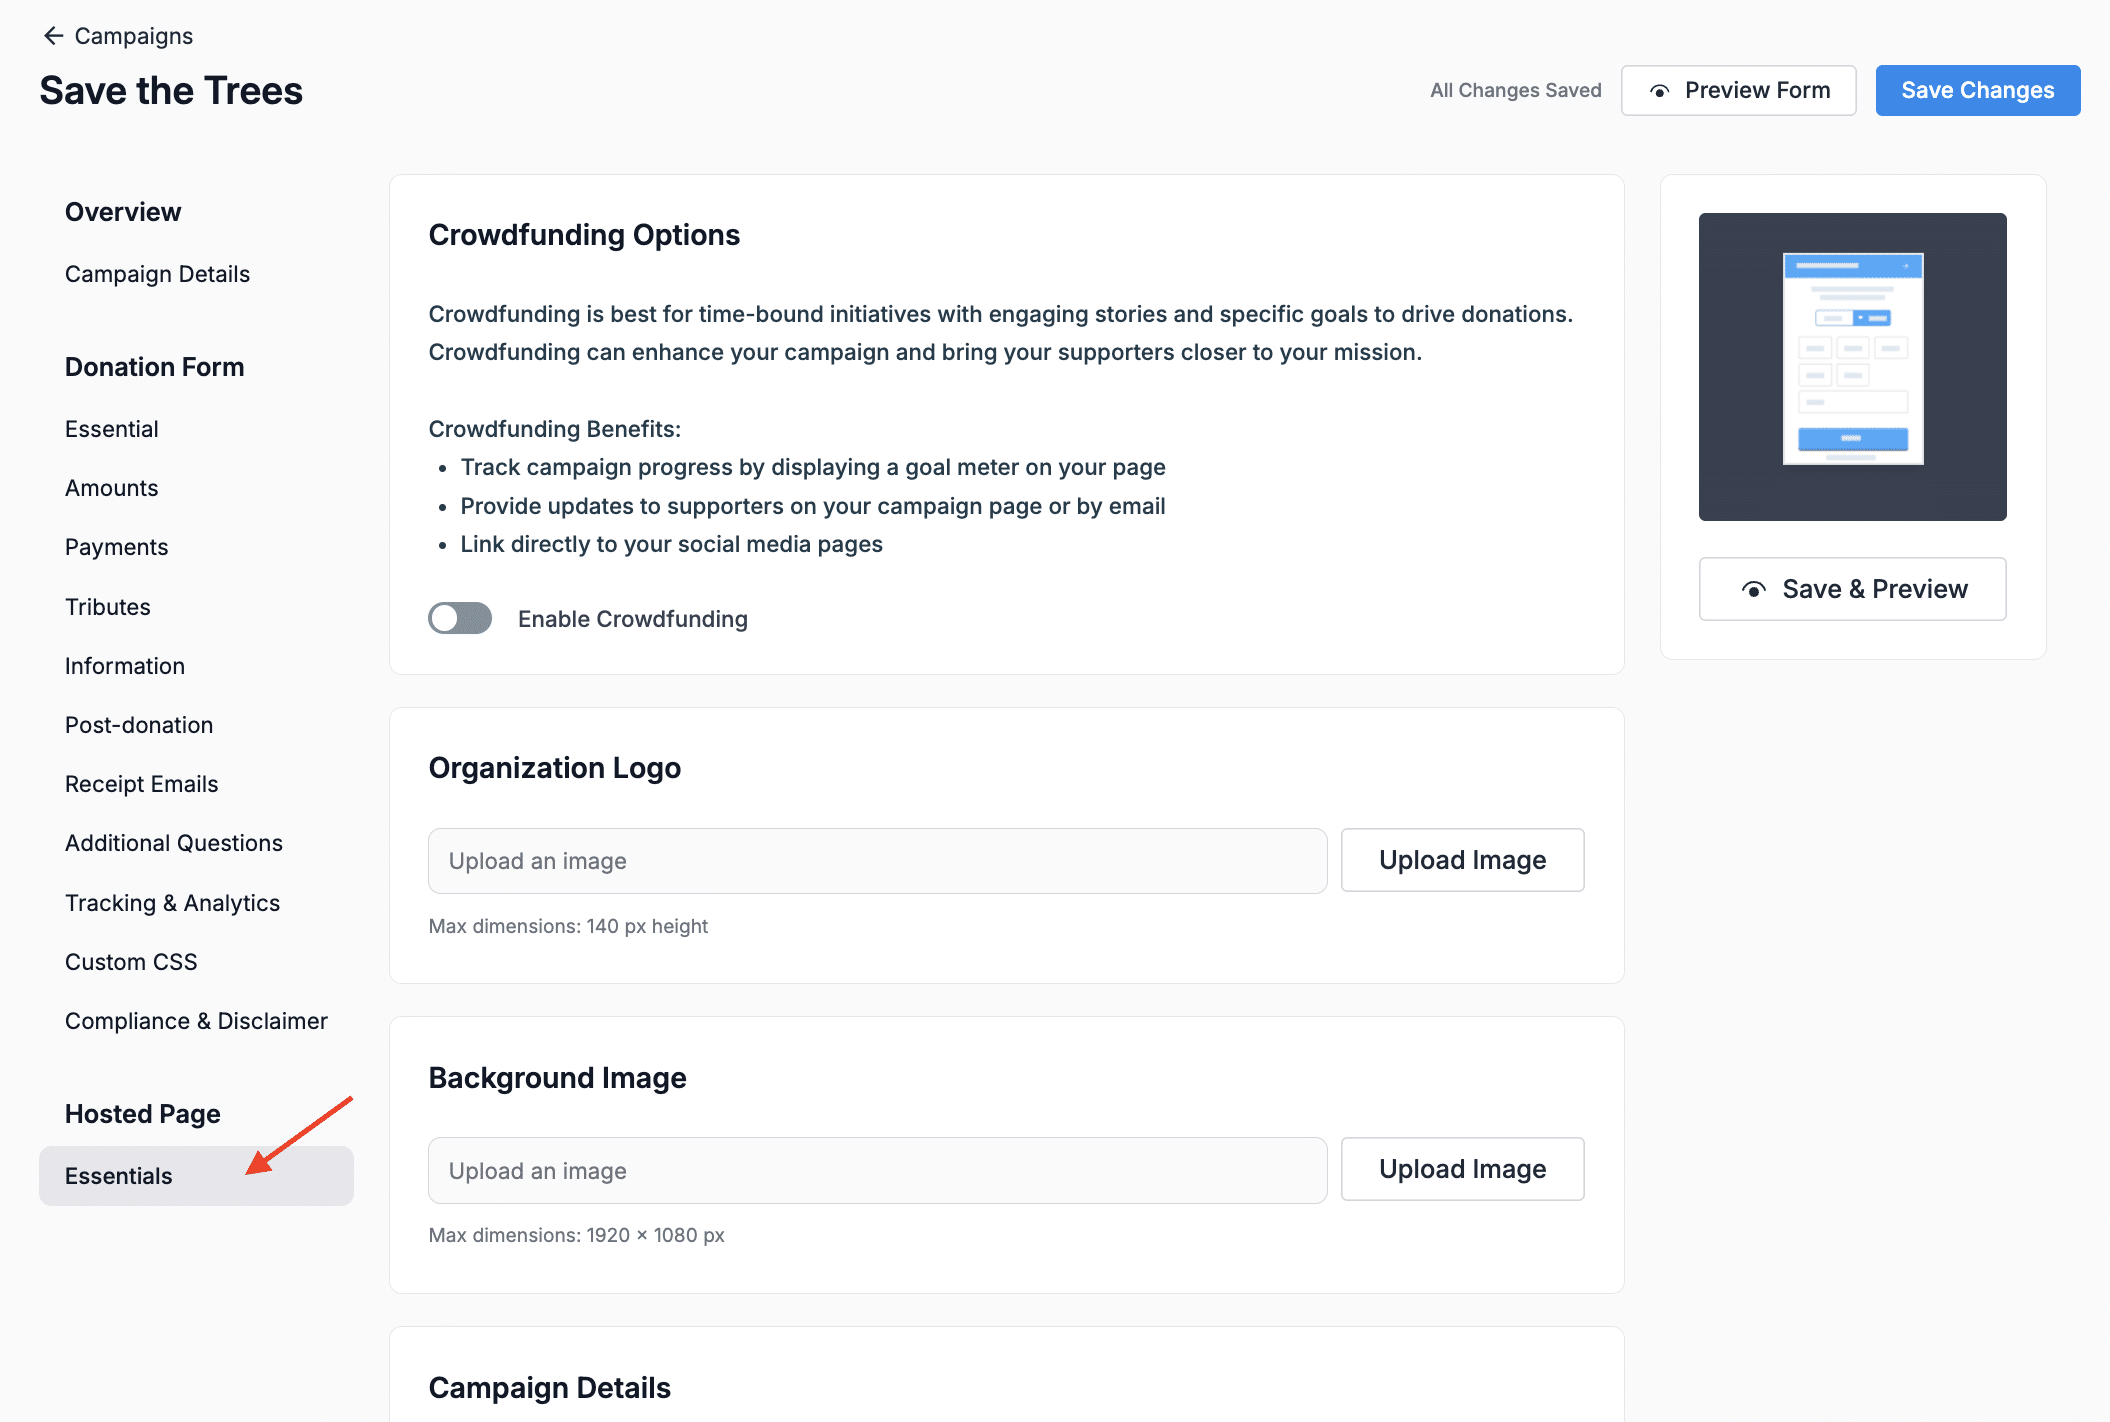
Task: Click the Preview Form button
Action: tap(1738, 90)
